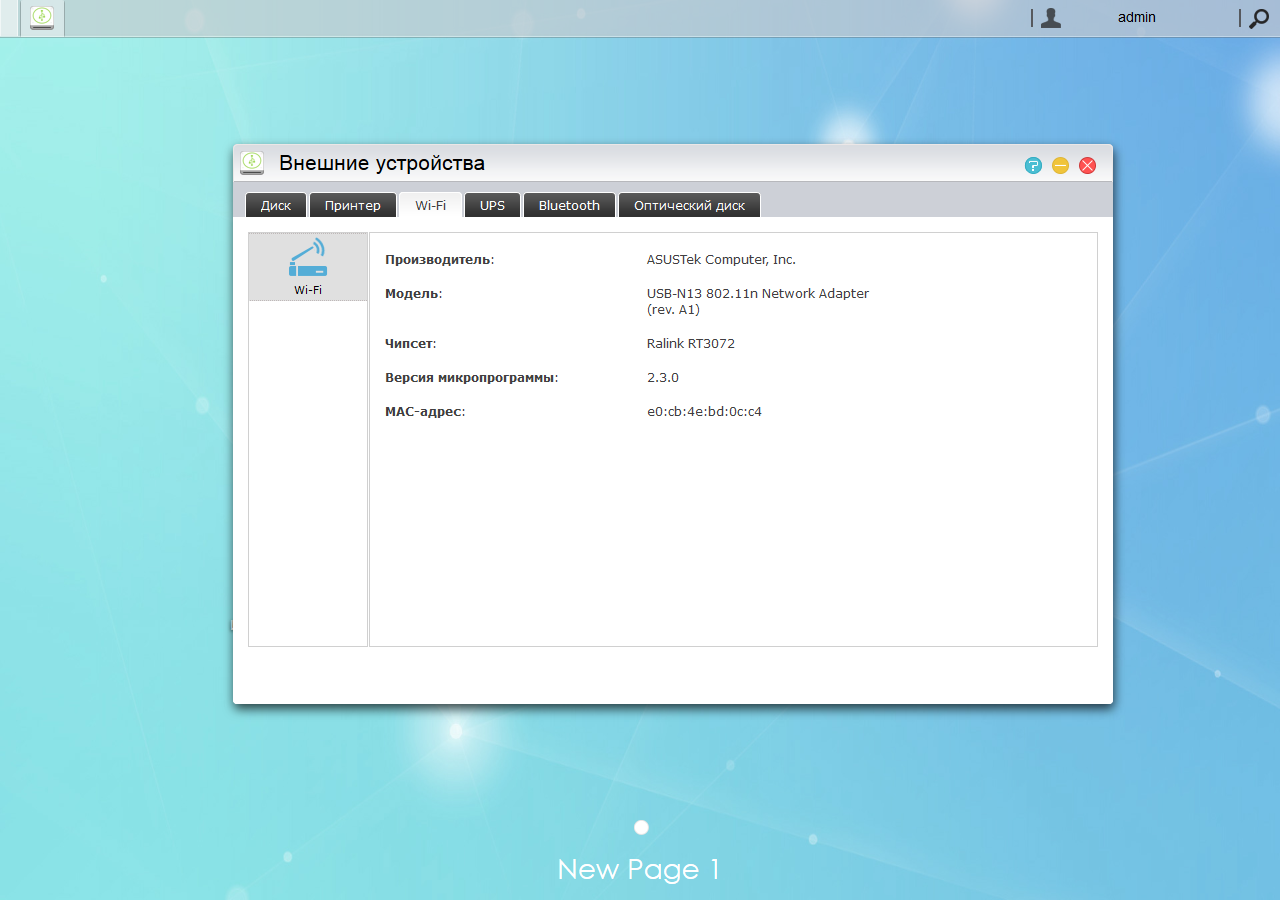Click the Производитель label
Image resolution: width=1280 pixels, height=900 pixels.
pyautogui.click(x=440, y=260)
